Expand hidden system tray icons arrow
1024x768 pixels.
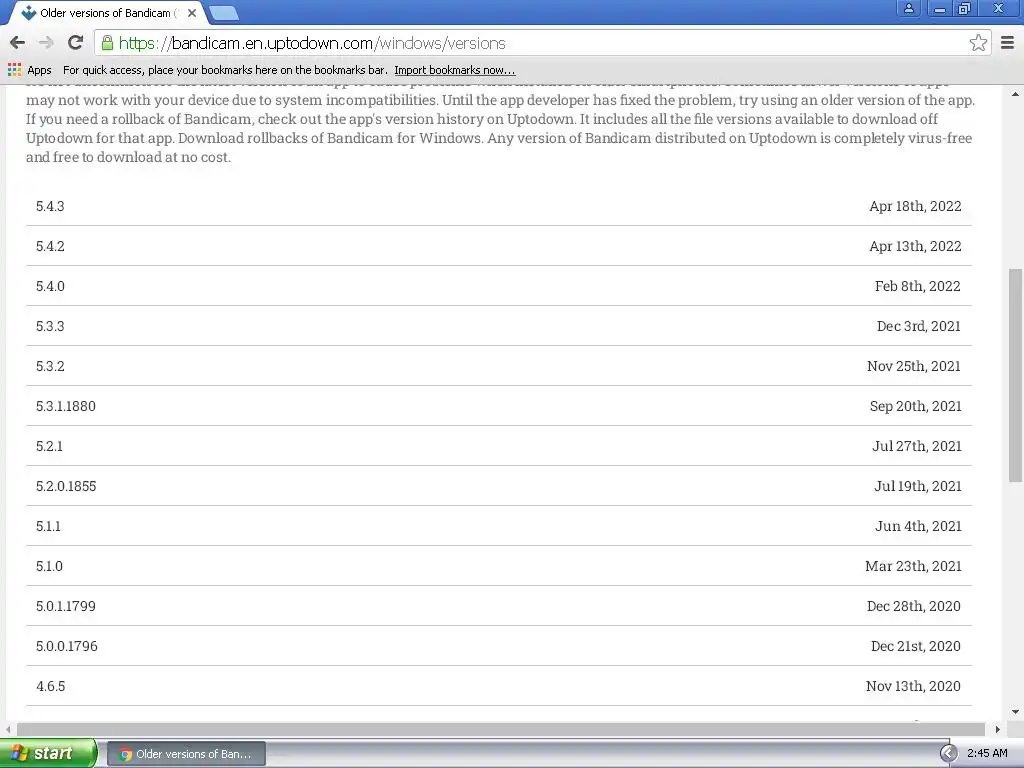coord(948,754)
